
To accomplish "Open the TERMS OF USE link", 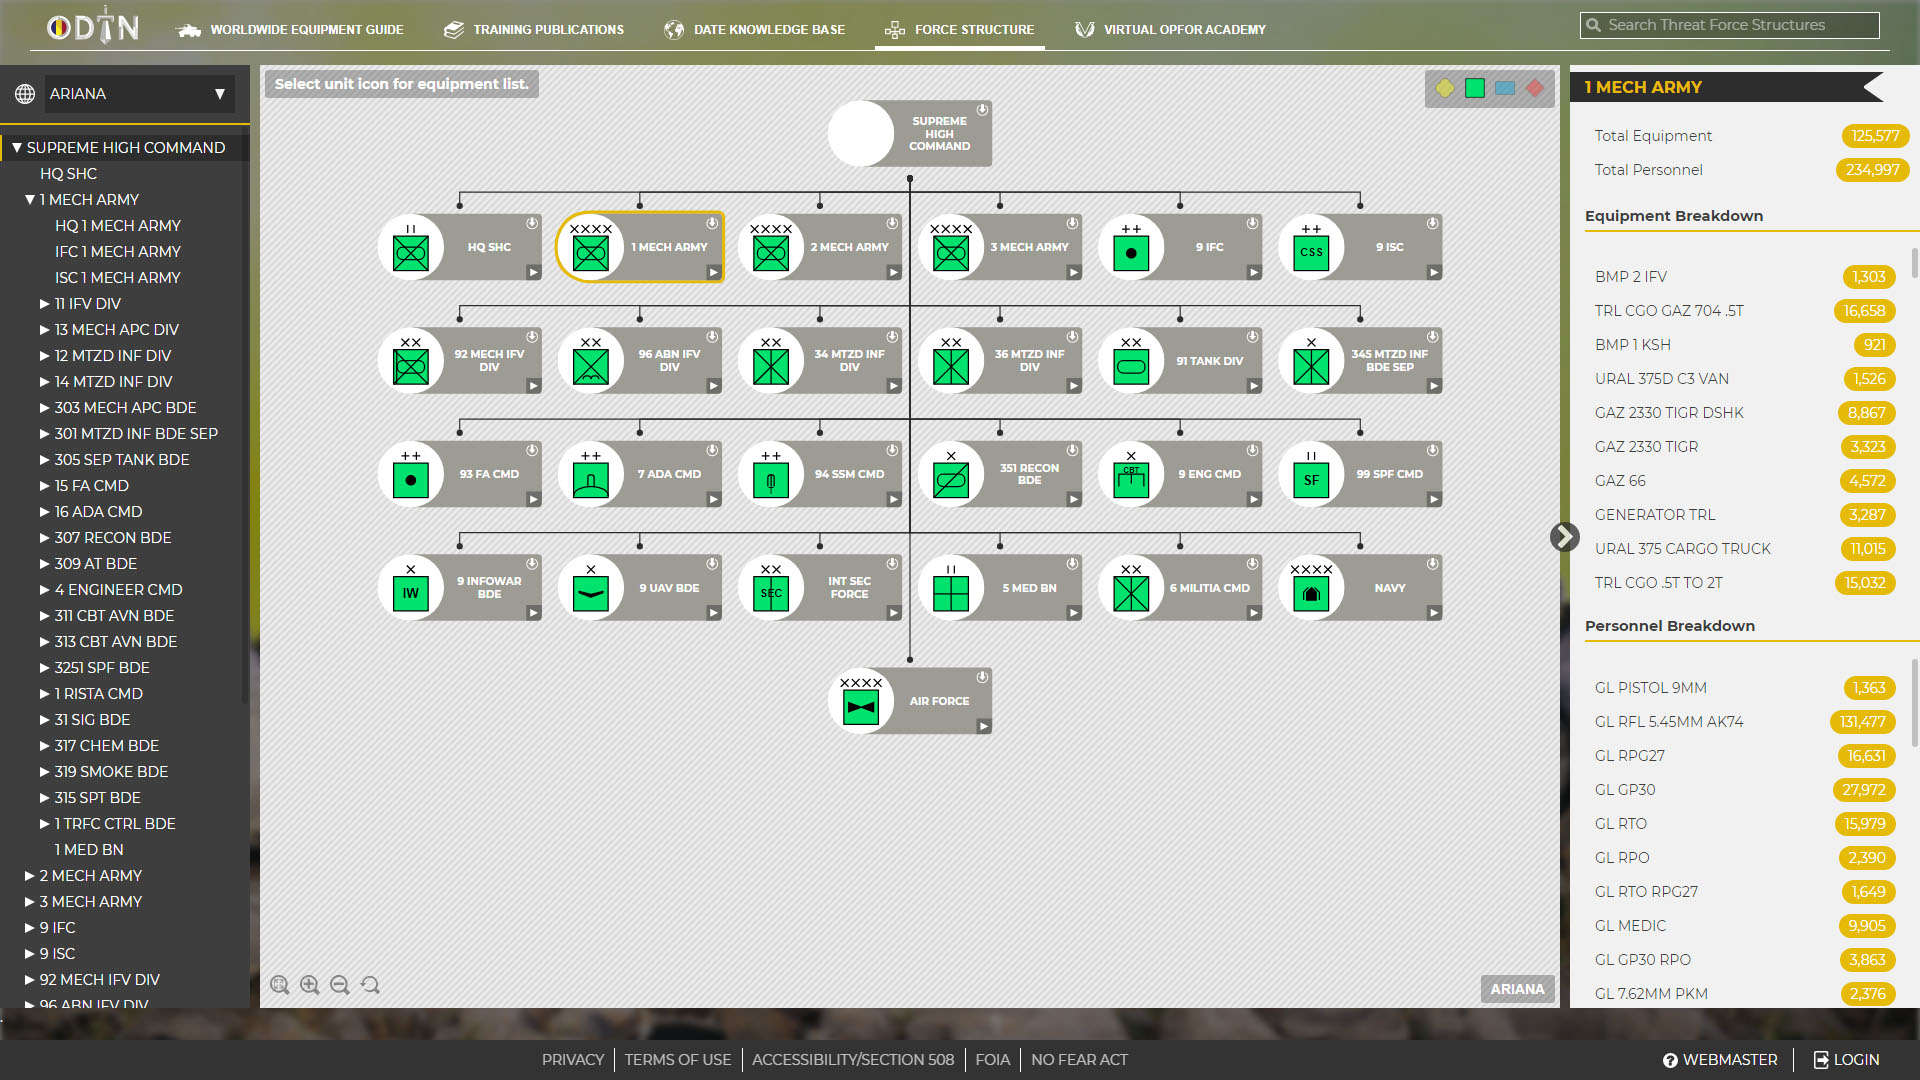I will point(678,1060).
